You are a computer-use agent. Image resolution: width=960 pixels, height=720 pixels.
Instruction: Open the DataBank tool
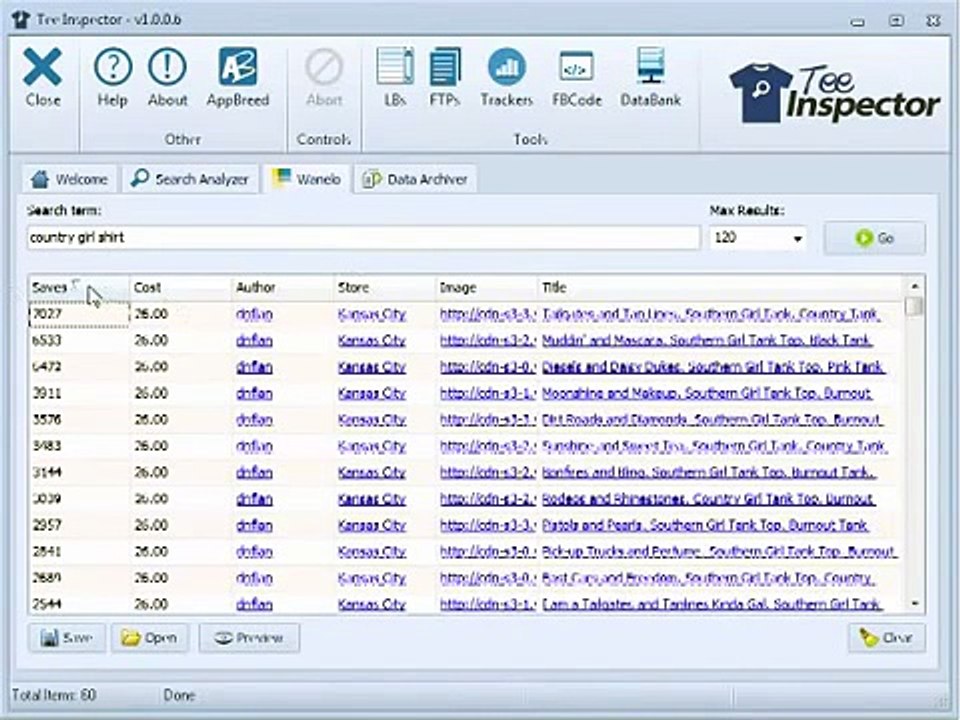(x=650, y=78)
